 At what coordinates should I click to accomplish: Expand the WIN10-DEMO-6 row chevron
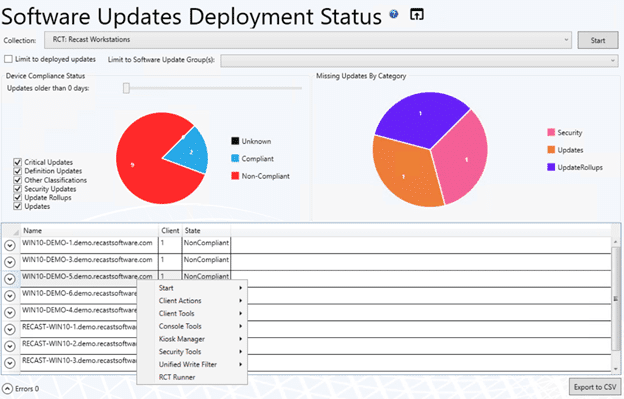click(10, 296)
